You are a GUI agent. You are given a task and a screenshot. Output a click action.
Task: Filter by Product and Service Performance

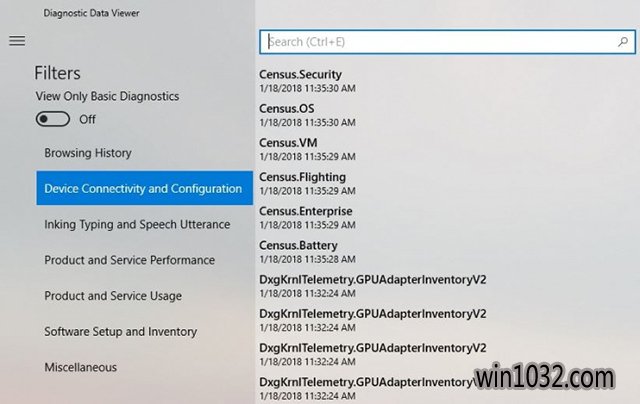(x=129, y=260)
